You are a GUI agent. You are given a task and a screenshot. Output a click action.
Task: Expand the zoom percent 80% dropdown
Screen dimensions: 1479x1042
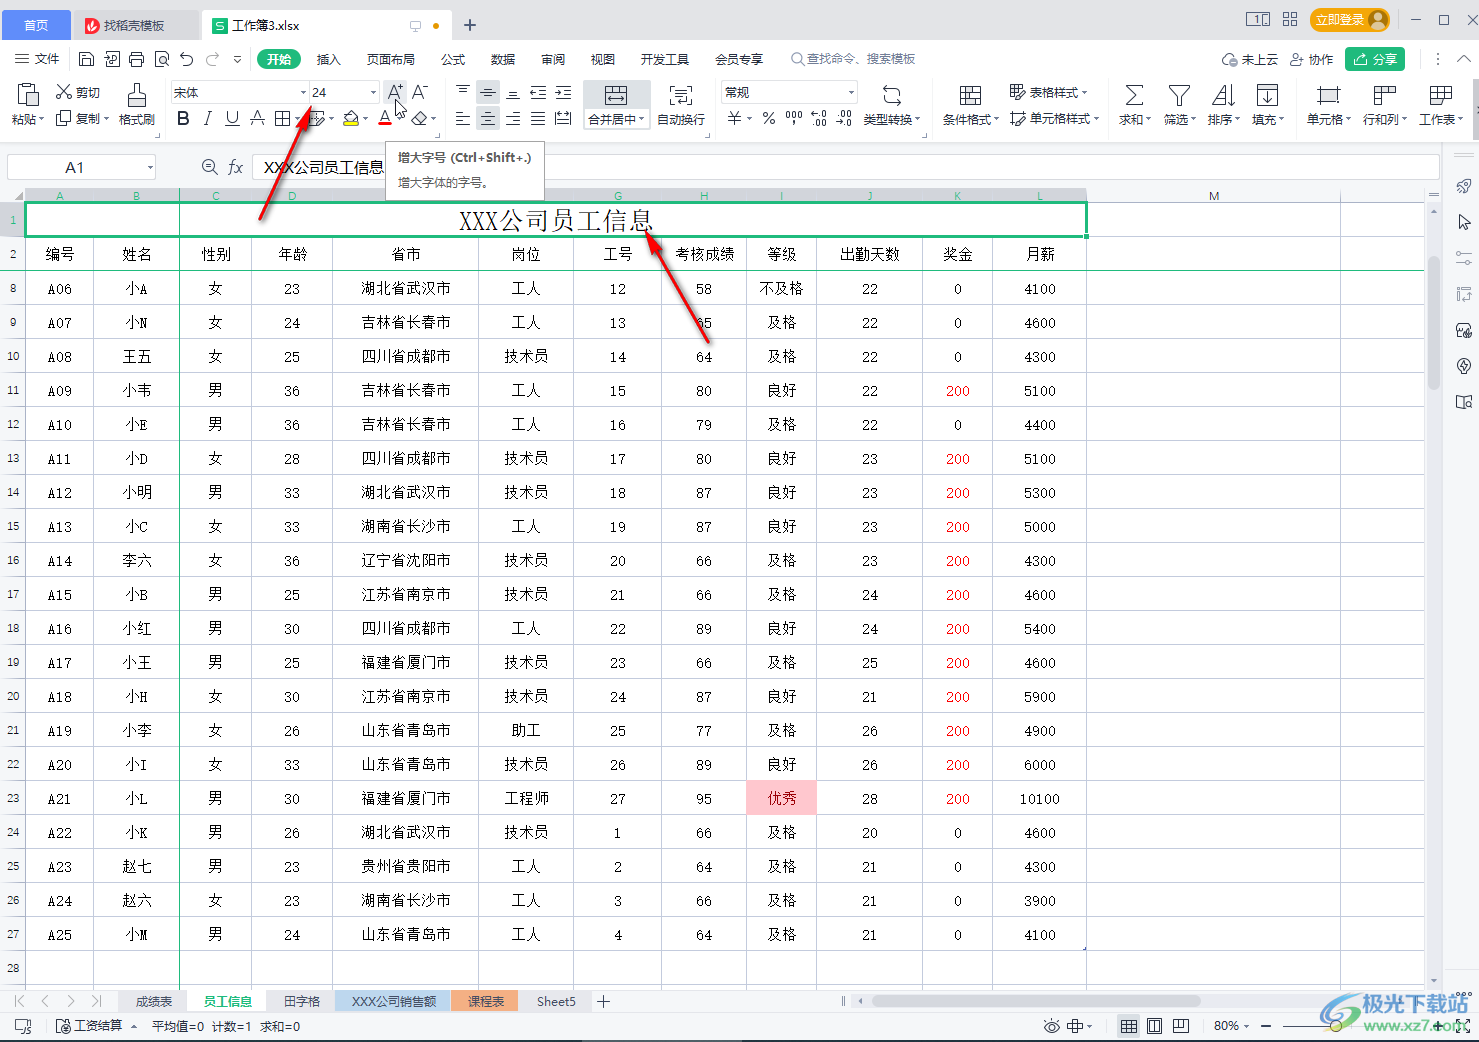coord(1247,1026)
